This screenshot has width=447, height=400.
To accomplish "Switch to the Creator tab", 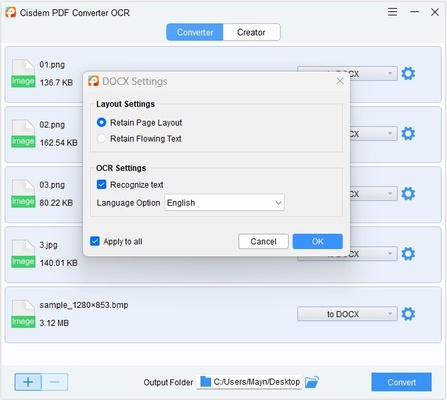I will (x=251, y=32).
